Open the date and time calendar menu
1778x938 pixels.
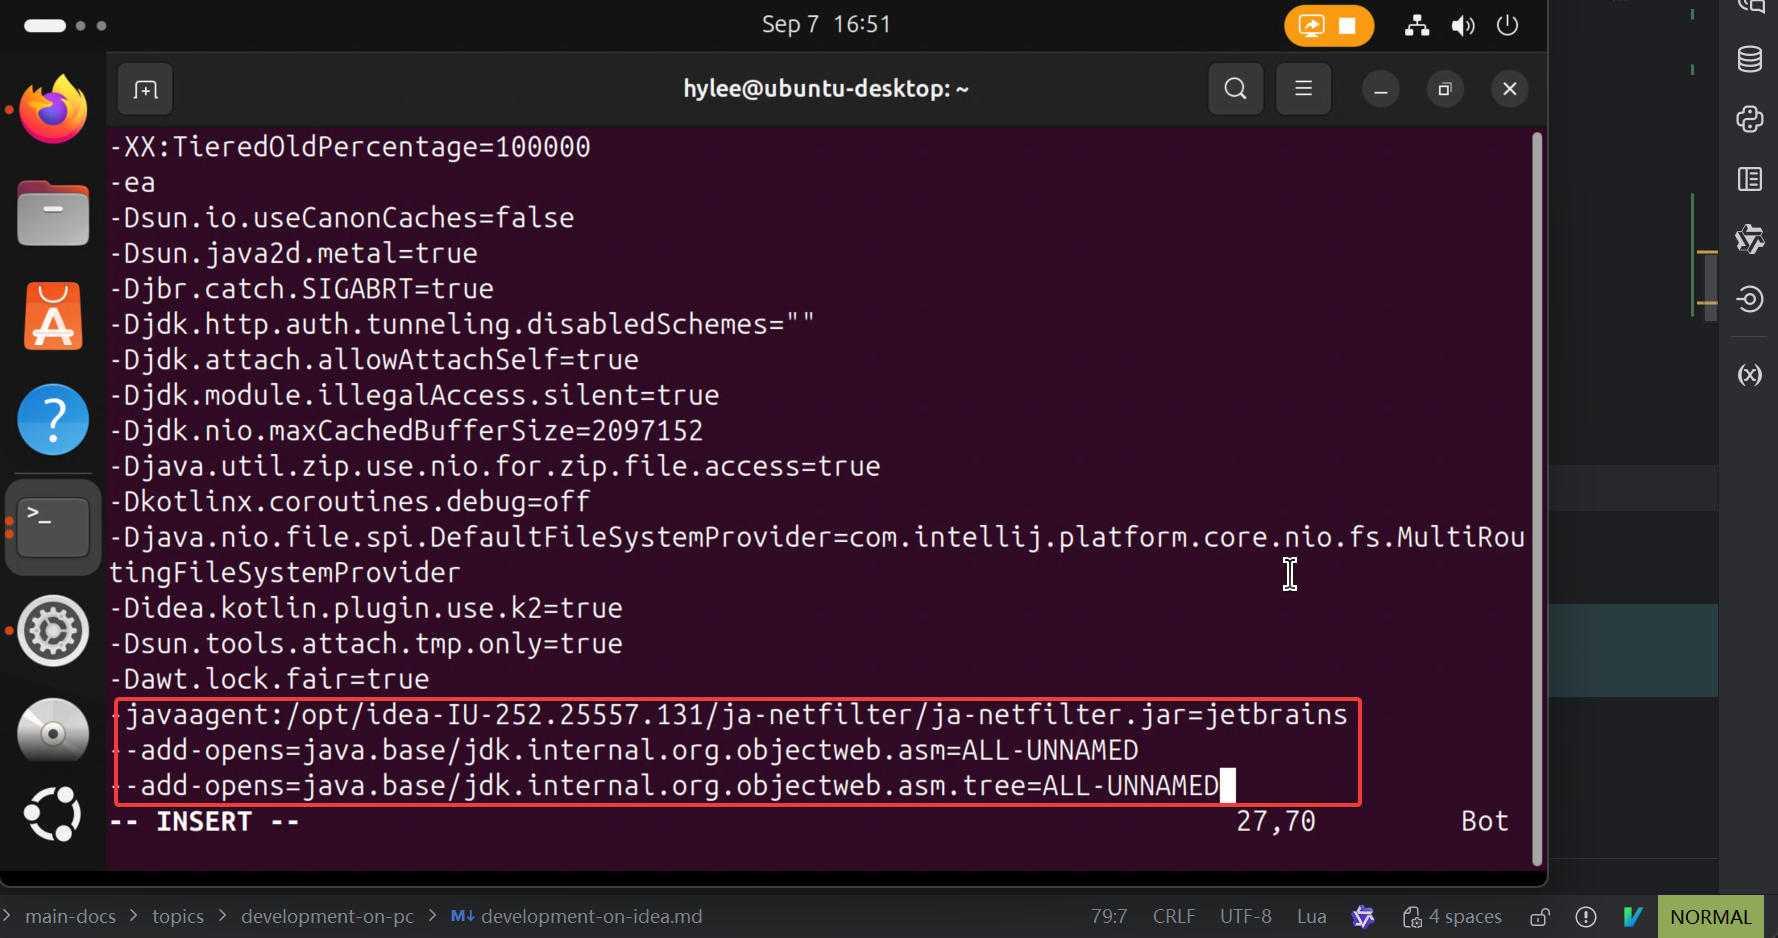[x=826, y=25]
